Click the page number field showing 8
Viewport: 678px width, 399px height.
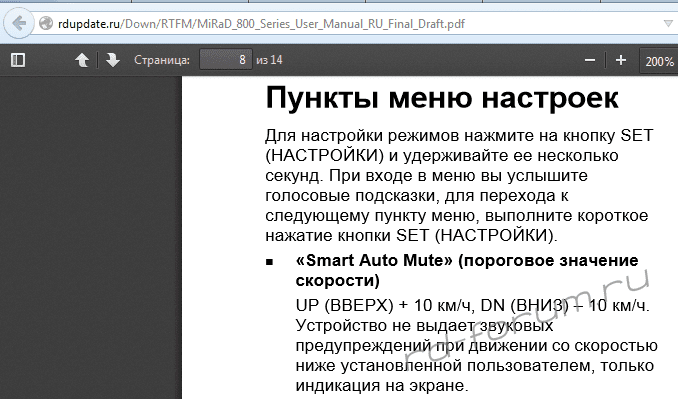pyautogui.click(x=226, y=59)
